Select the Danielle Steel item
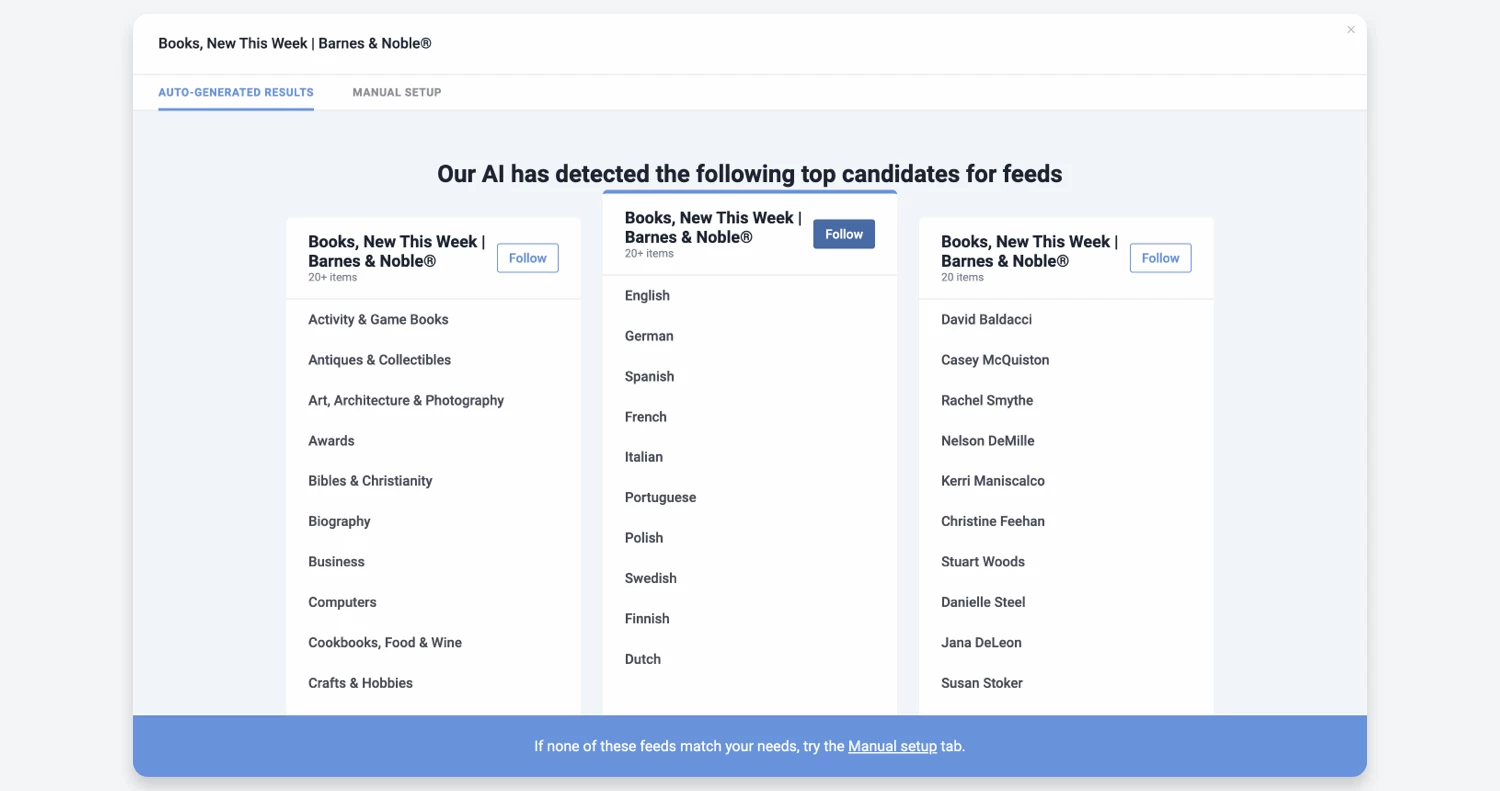The width and height of the screenshot is (1500, 791). click(983, 602)
